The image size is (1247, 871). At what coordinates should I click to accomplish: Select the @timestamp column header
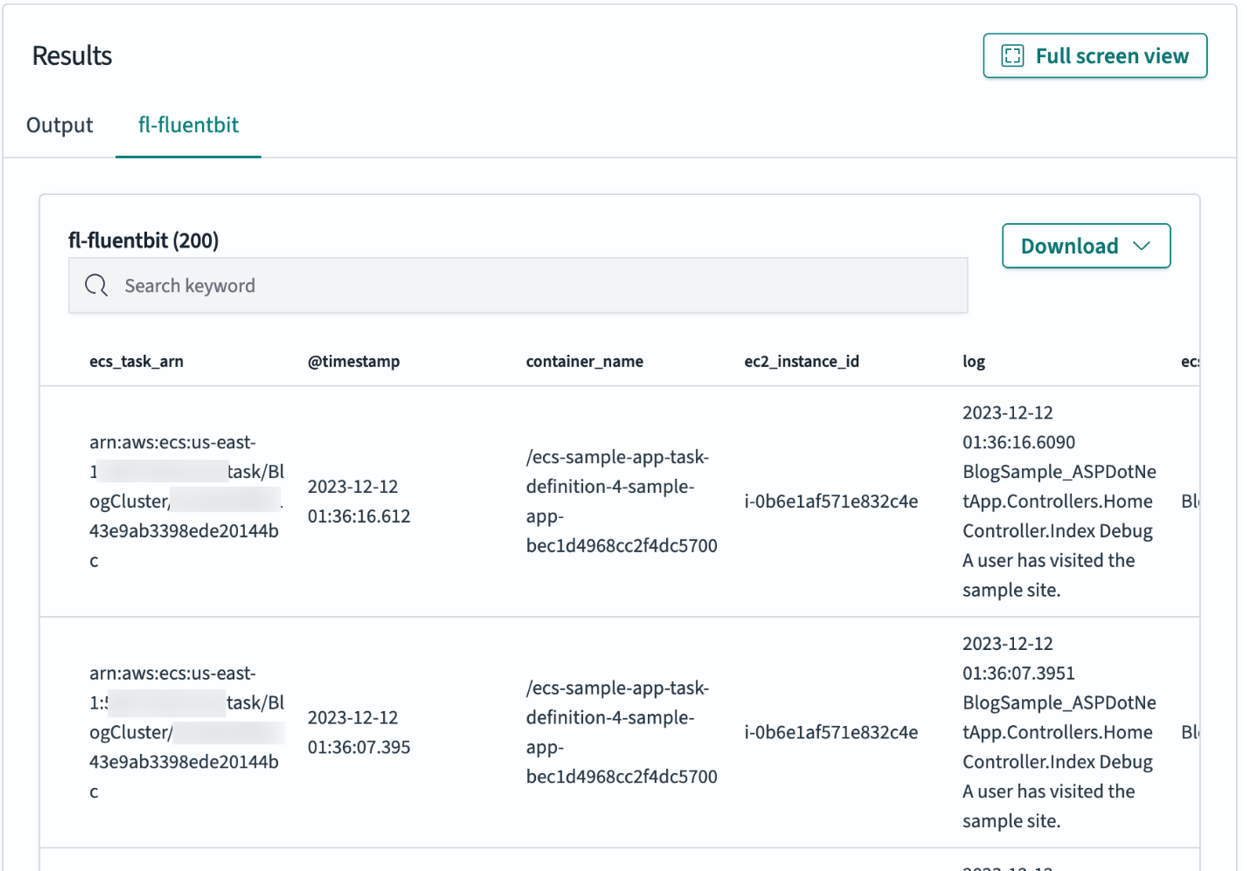click(354, 362)
